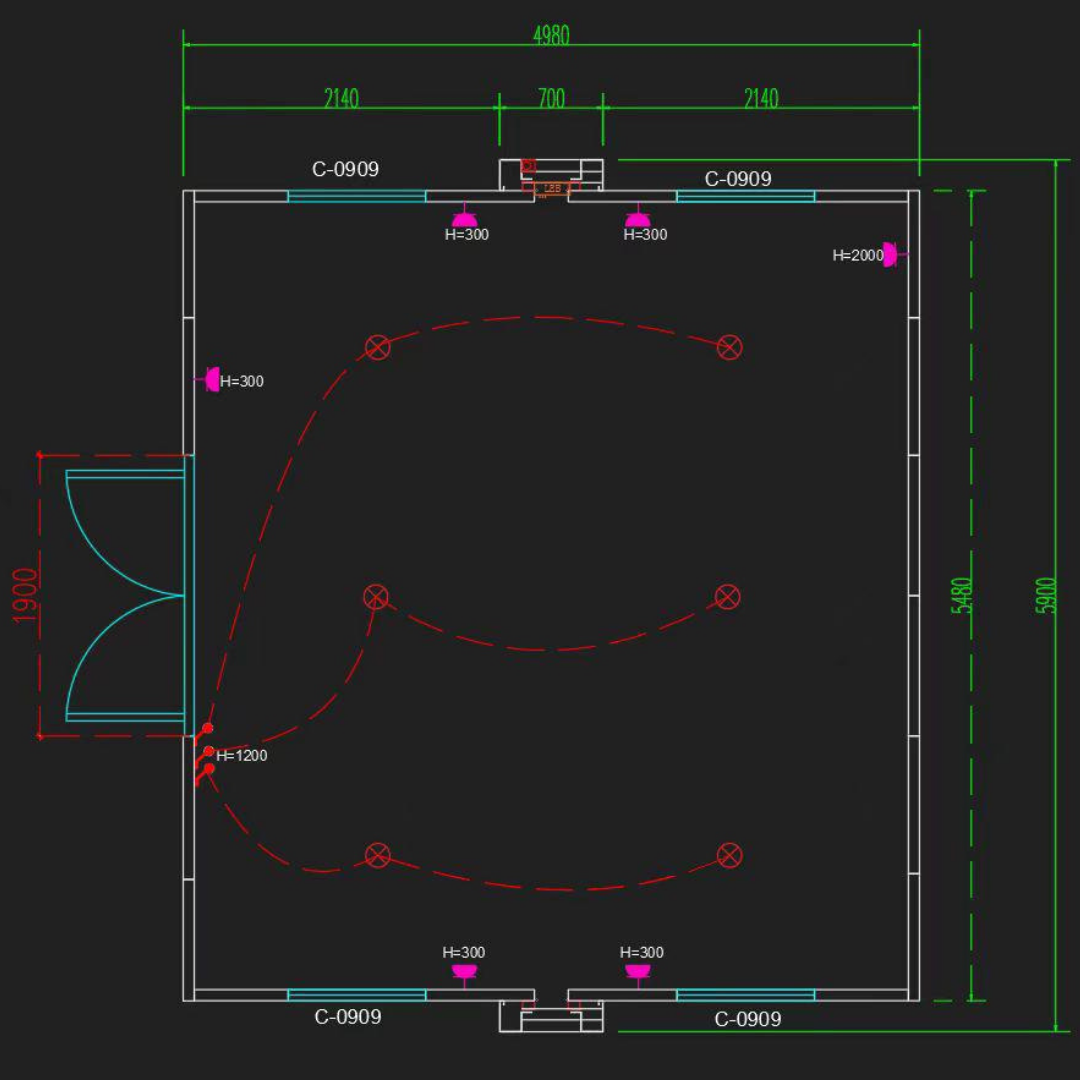Select the top-right cyan window on wall
This screenshot has height=1080, width=1080.
click(x=745, y=196)
